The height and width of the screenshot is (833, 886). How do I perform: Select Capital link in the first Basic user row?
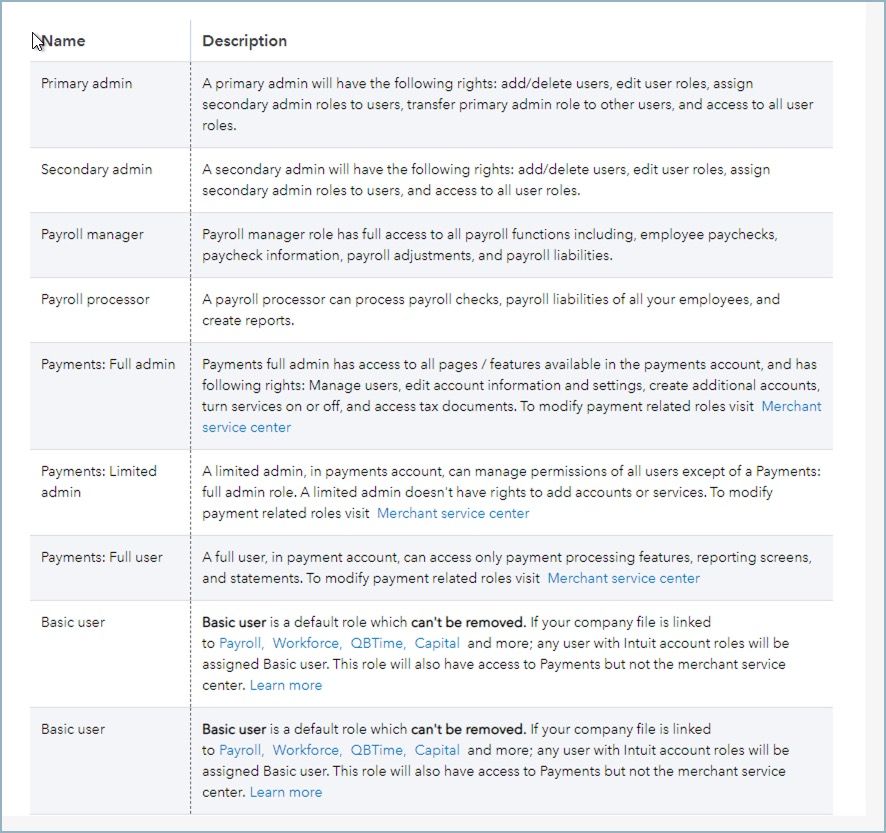437,643
